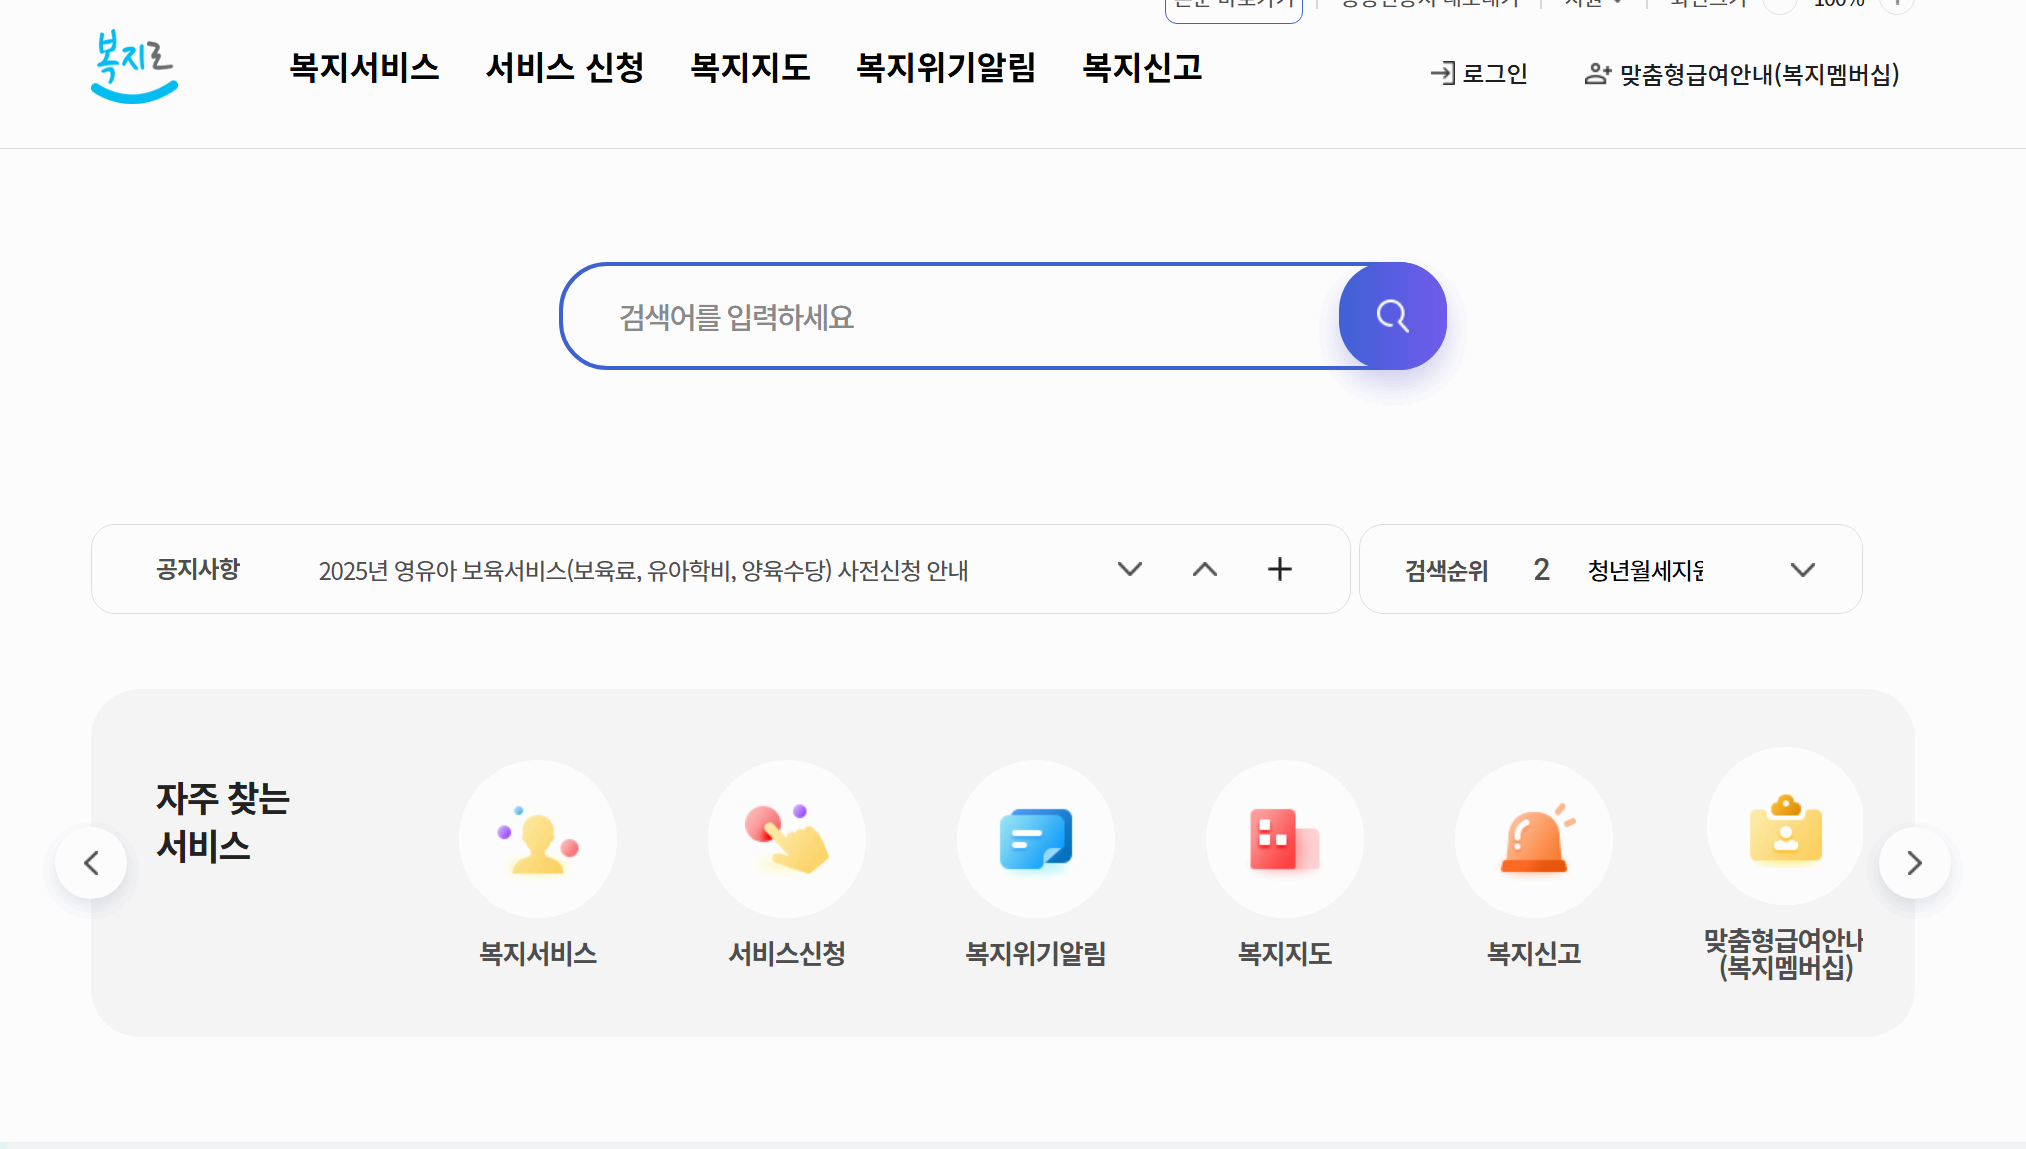Expand the 검색순위 ranking dropdown
2026x1149 pixels.
coord(1802,570)
